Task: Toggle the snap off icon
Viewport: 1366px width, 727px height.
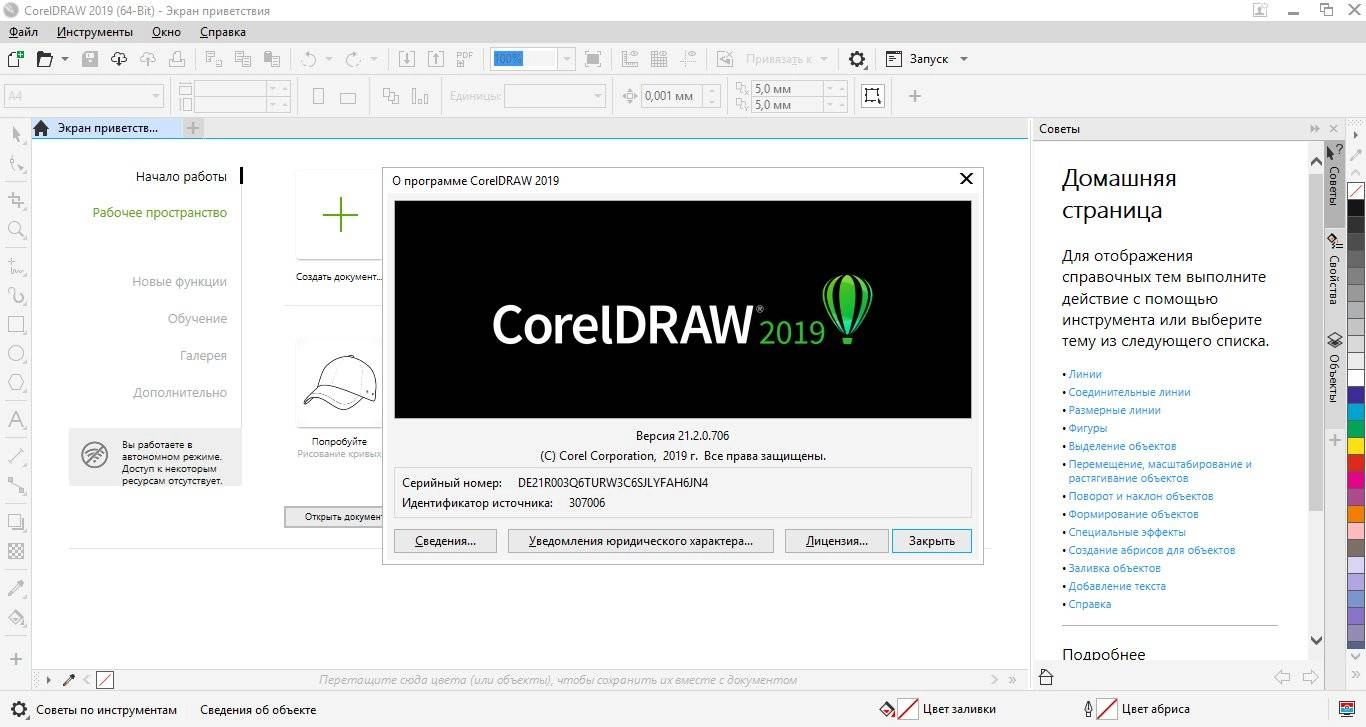Action: 727,59
